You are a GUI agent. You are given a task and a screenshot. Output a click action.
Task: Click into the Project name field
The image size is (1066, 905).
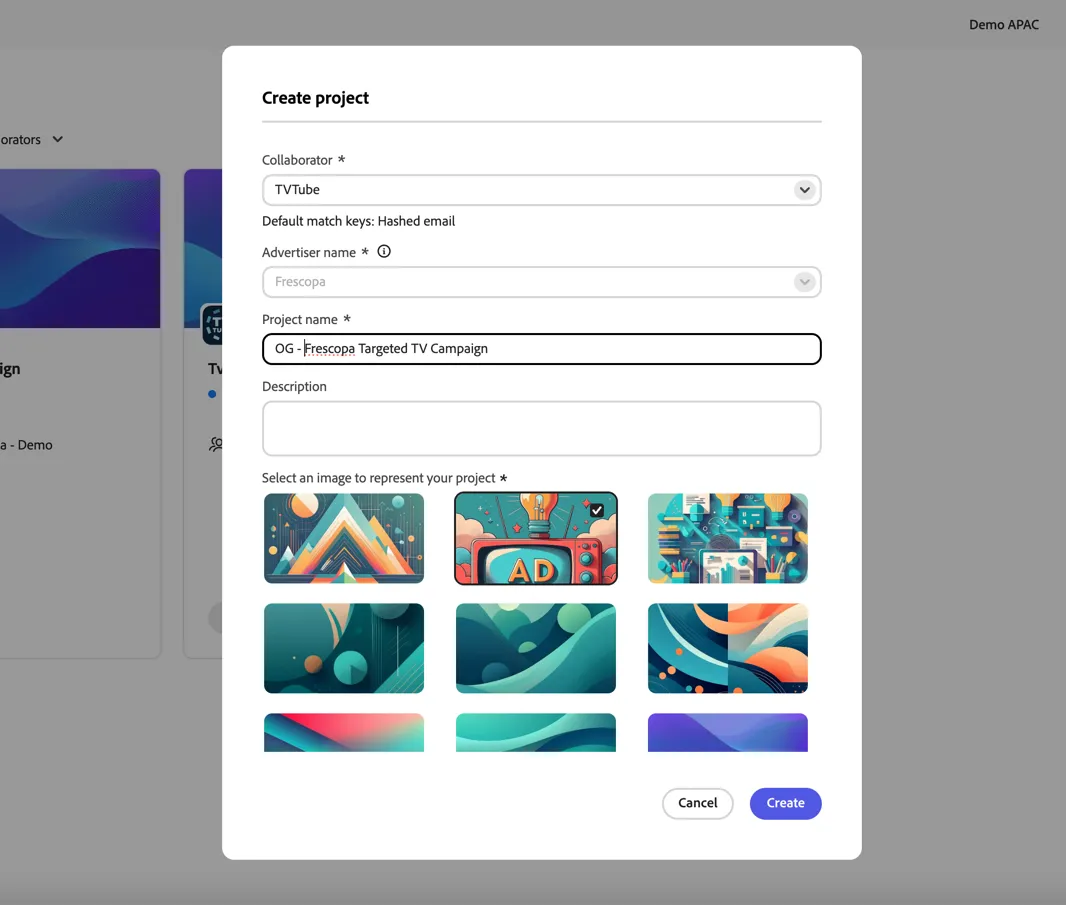pyautogui.click(x=541, y=349)
